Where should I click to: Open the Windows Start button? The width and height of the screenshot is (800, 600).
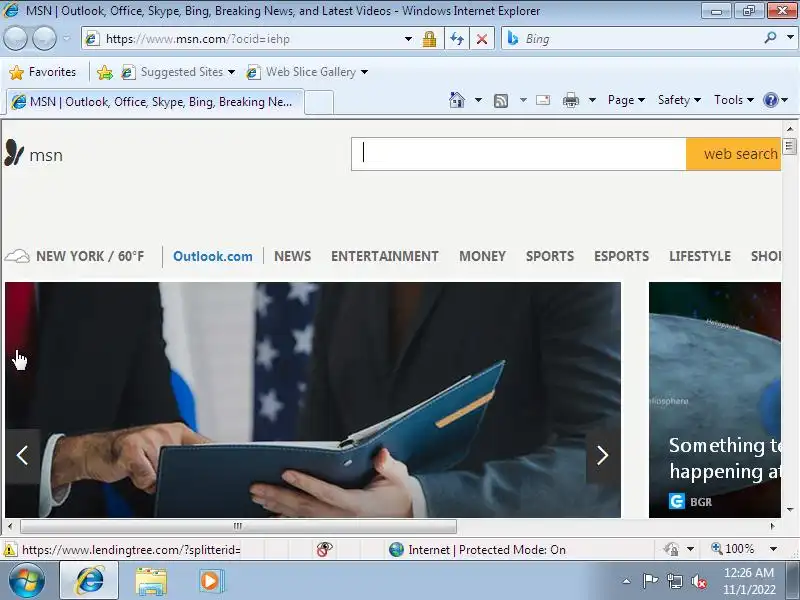coord(27,581)
